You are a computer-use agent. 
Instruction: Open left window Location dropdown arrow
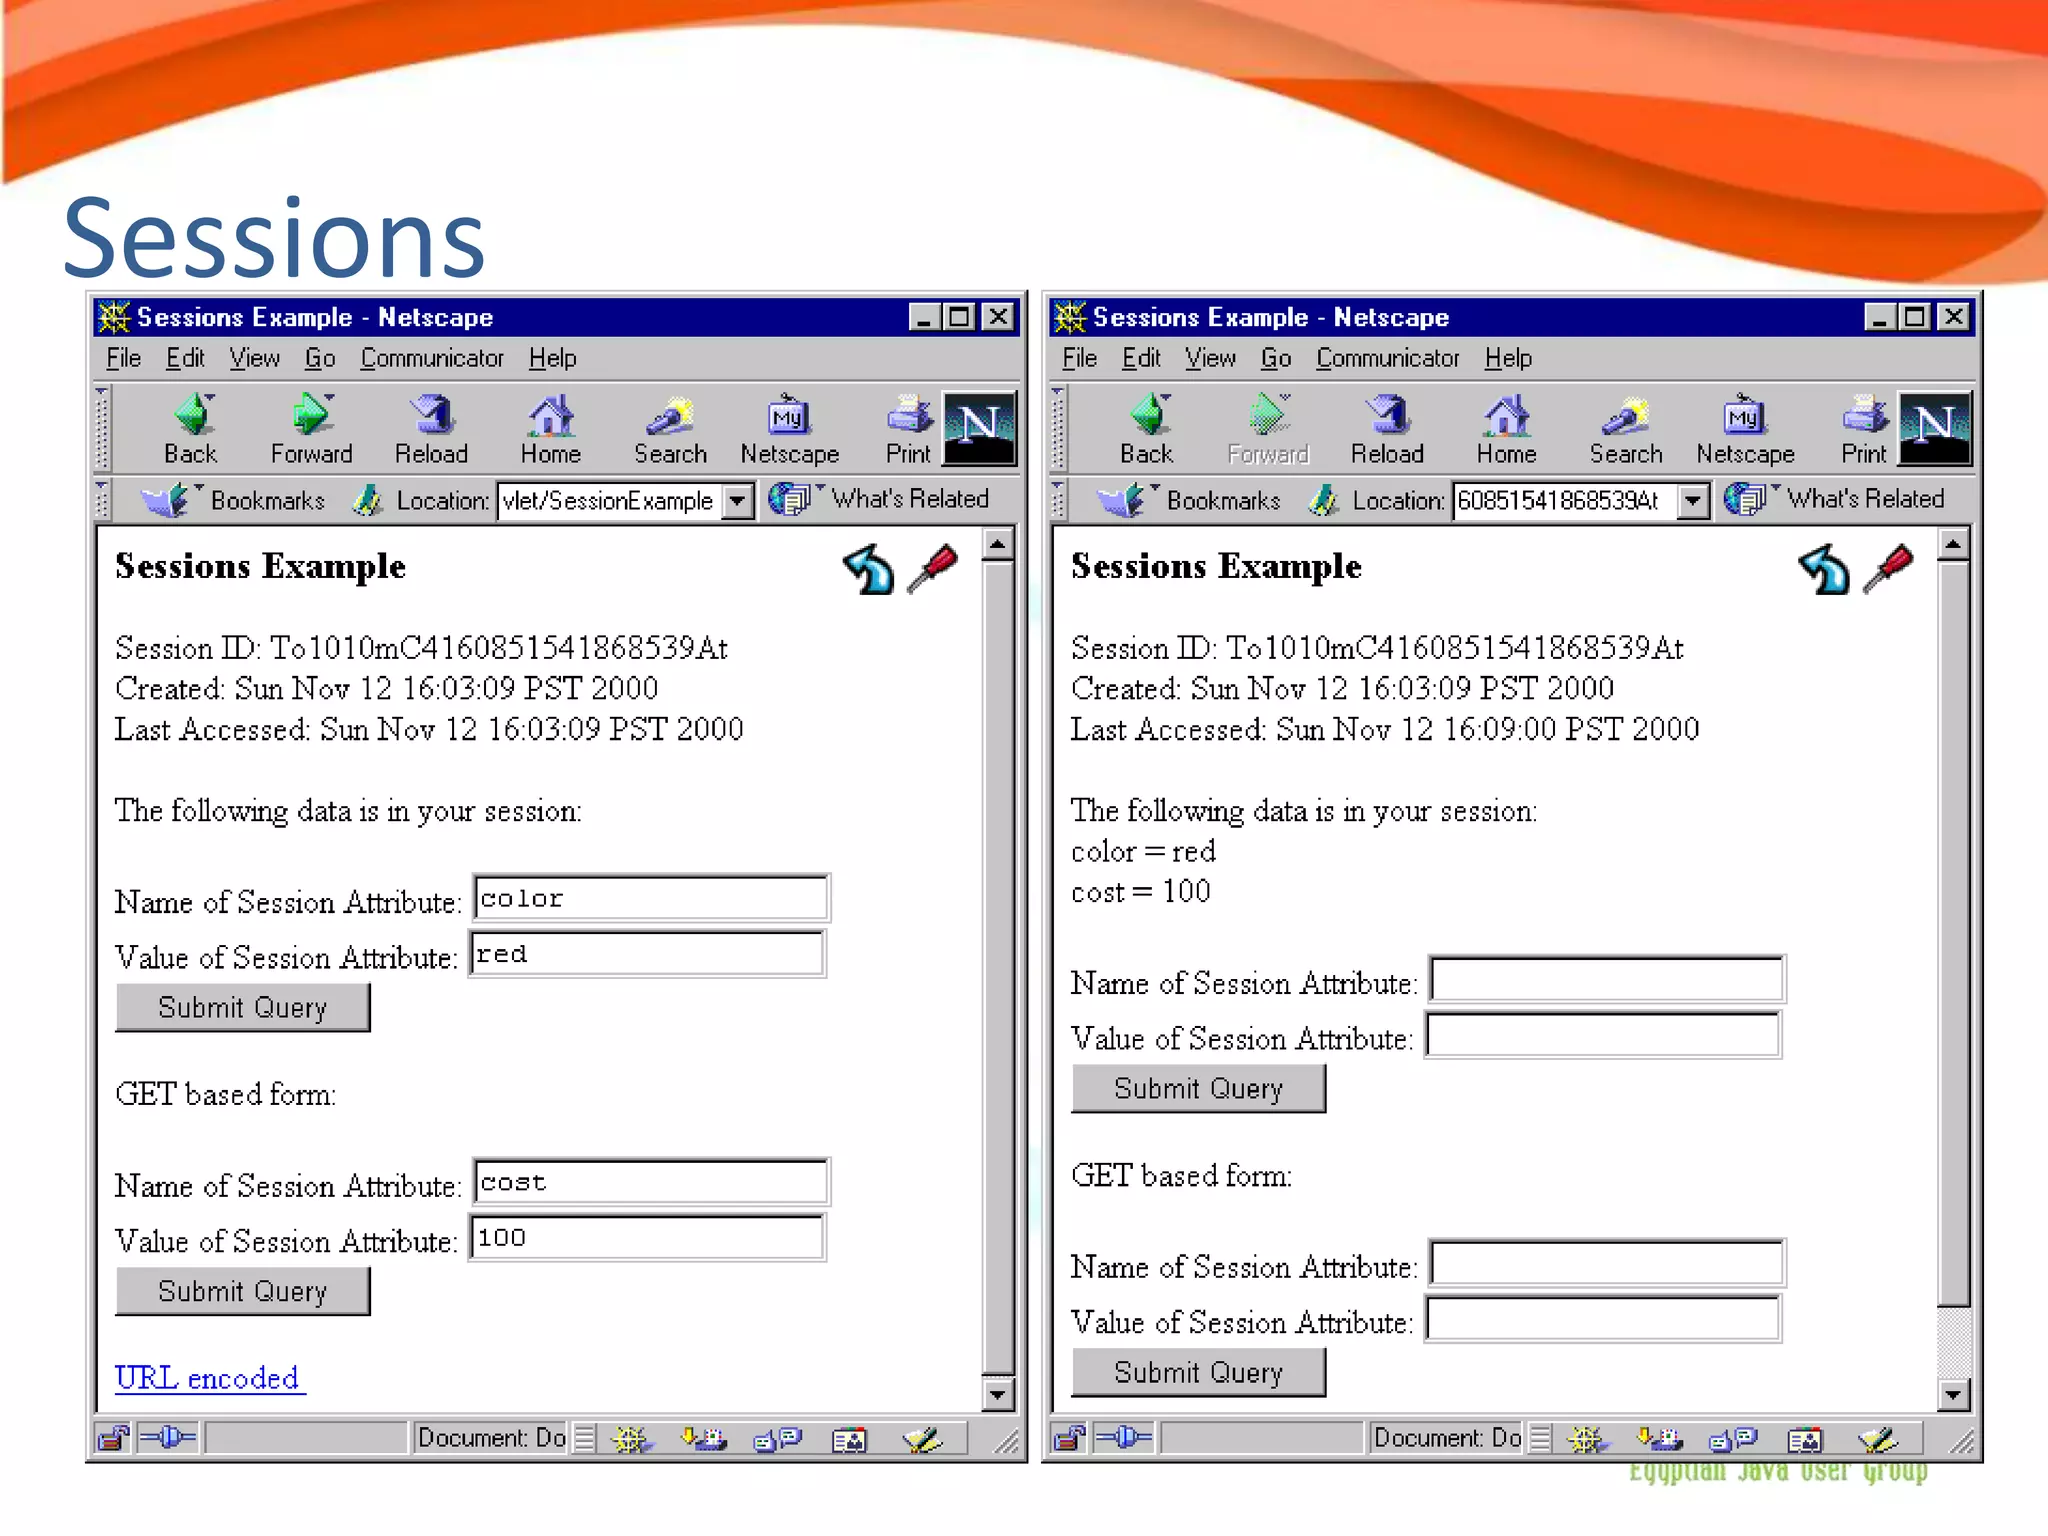click(737, 500)
